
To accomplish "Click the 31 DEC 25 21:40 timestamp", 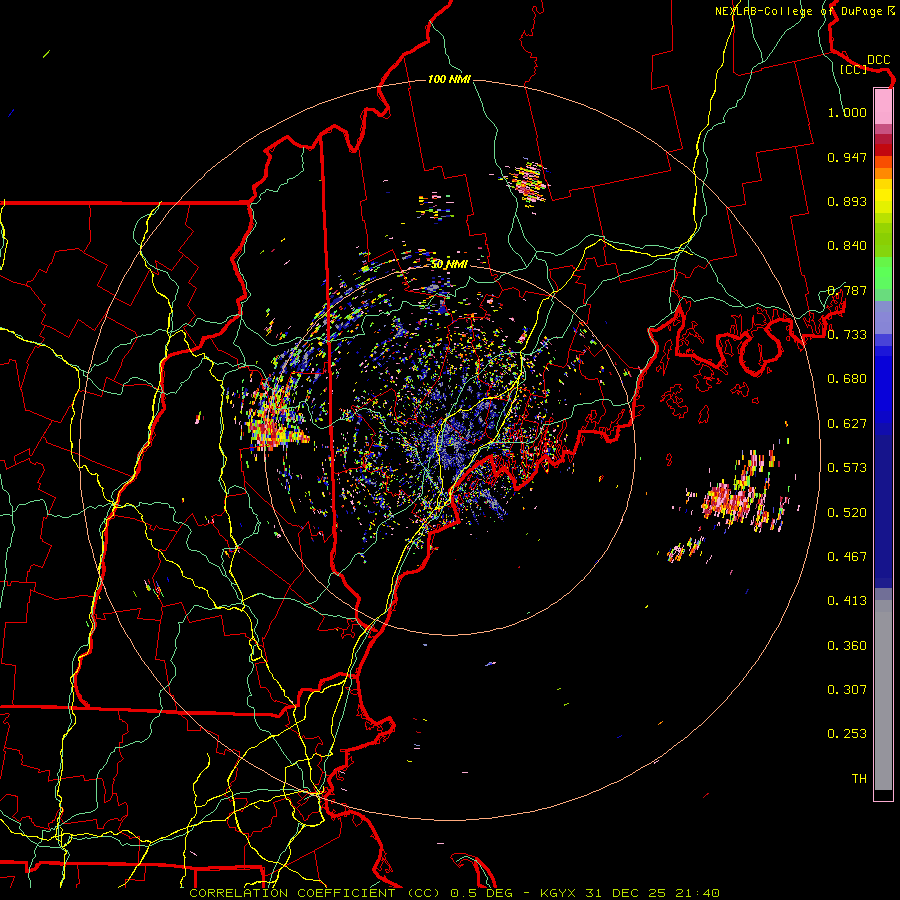I will (652, 893).
